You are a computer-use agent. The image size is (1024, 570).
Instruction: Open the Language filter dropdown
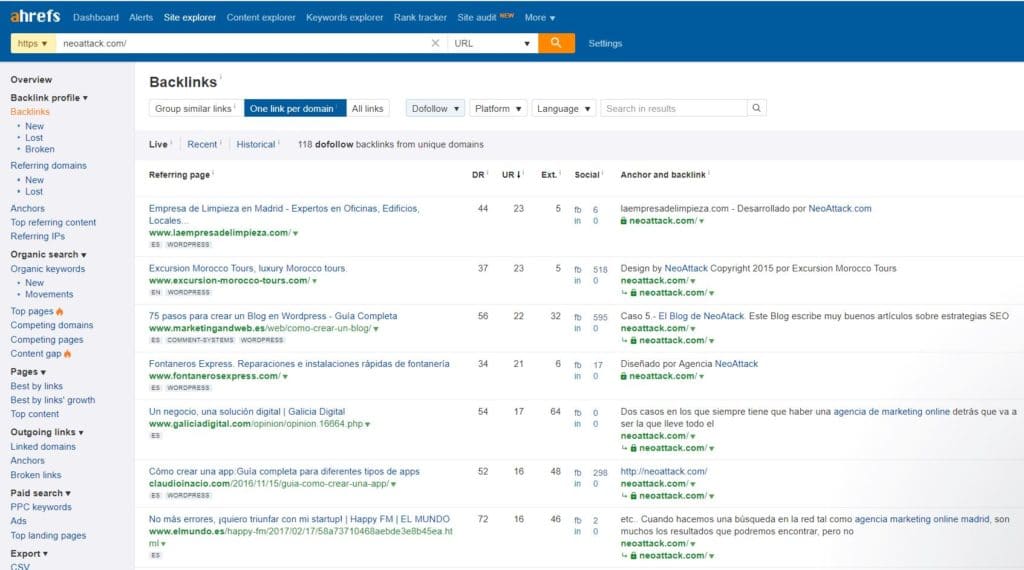tap(564, 108)
